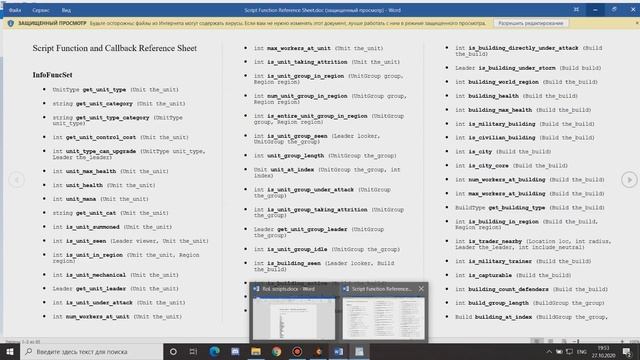Close the Script Function Reference preview thumbnail
This screenshot has height=360, width=640.
click(x=421, y=289)
